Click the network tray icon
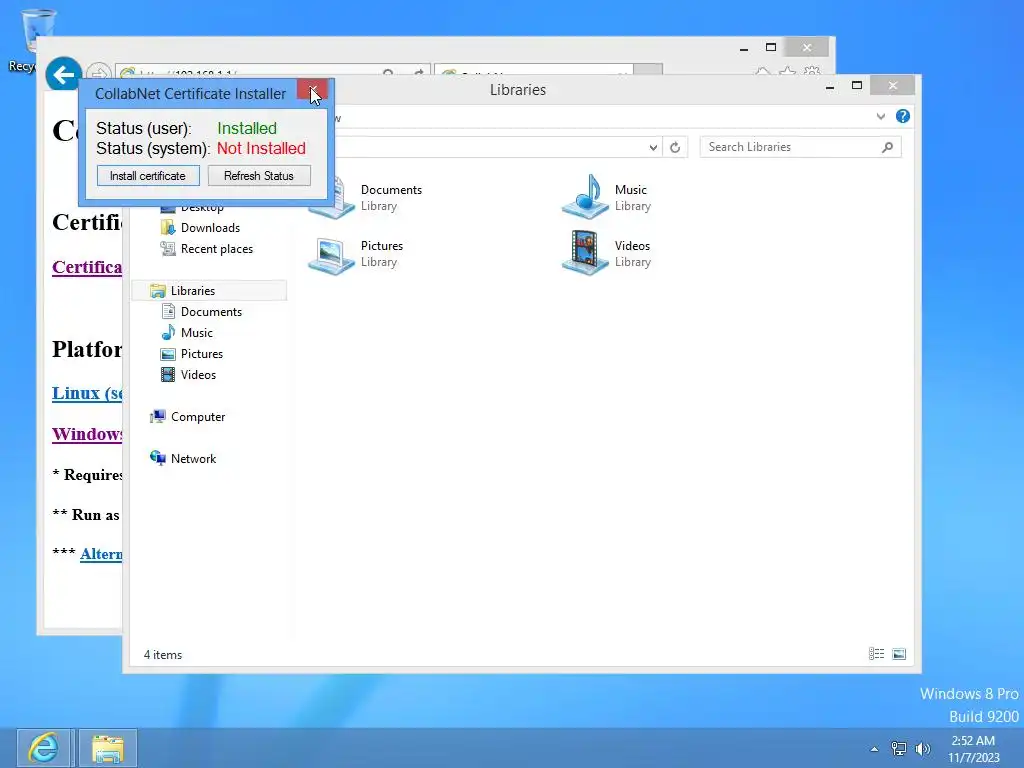This screenshot has height=768, width=1024. (x=899, y=748)
